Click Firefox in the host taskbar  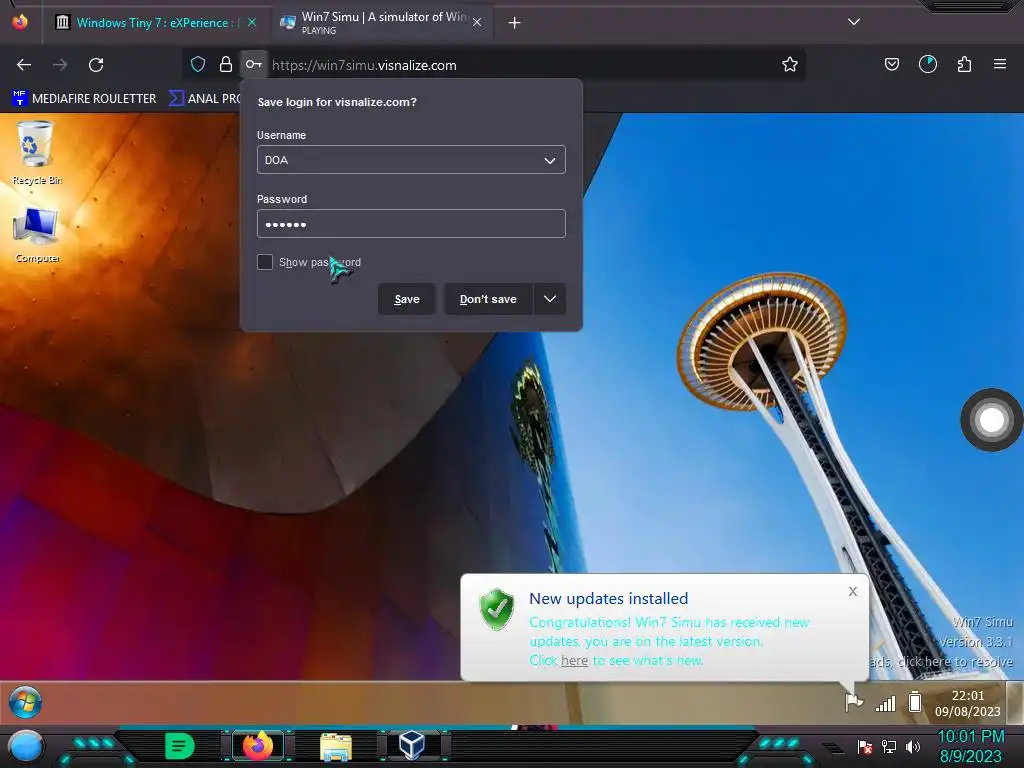click(x=258, y=746)
